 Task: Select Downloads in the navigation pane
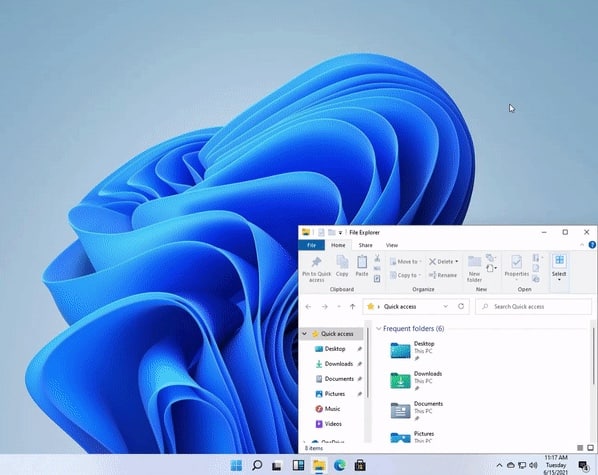[339, 364]
